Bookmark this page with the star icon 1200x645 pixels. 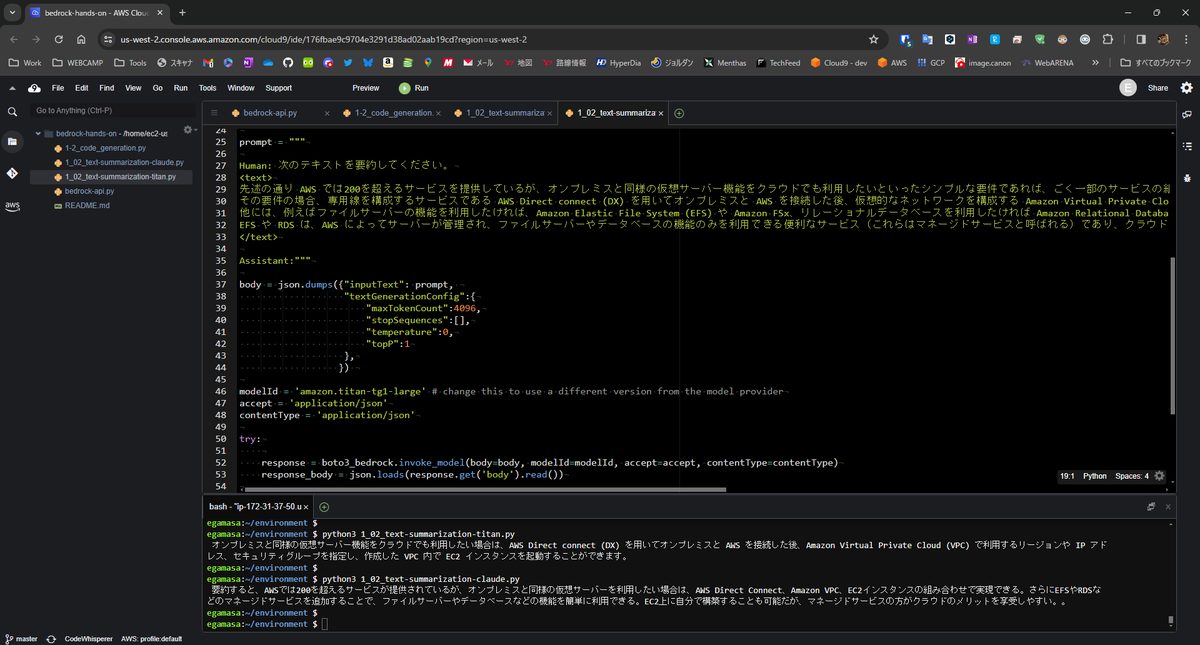873,39
